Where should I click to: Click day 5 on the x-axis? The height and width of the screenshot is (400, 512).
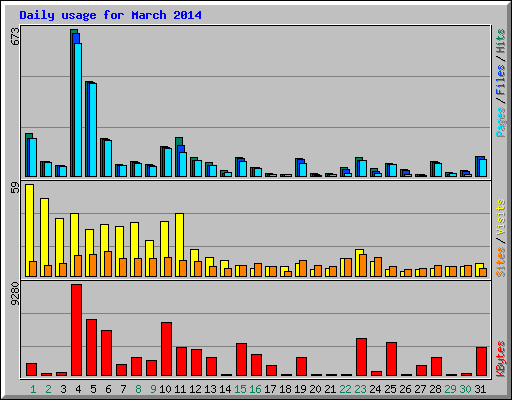click(93, 389)
